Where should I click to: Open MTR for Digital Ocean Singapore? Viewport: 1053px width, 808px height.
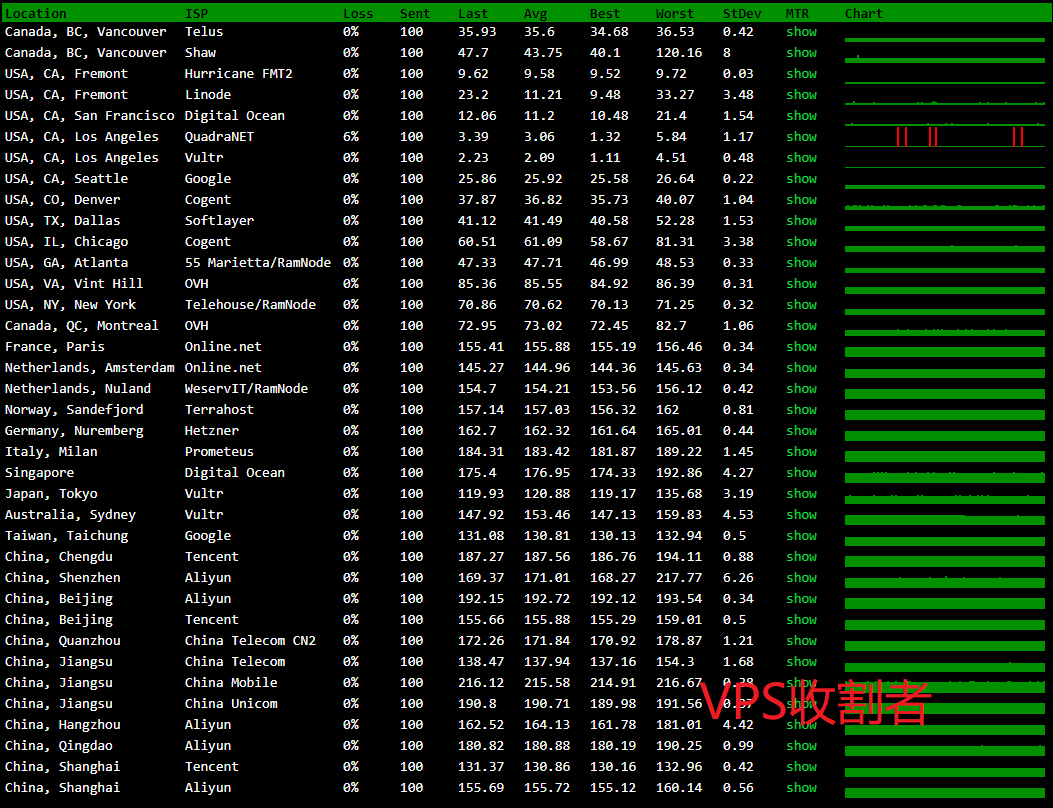click(801, 473)
